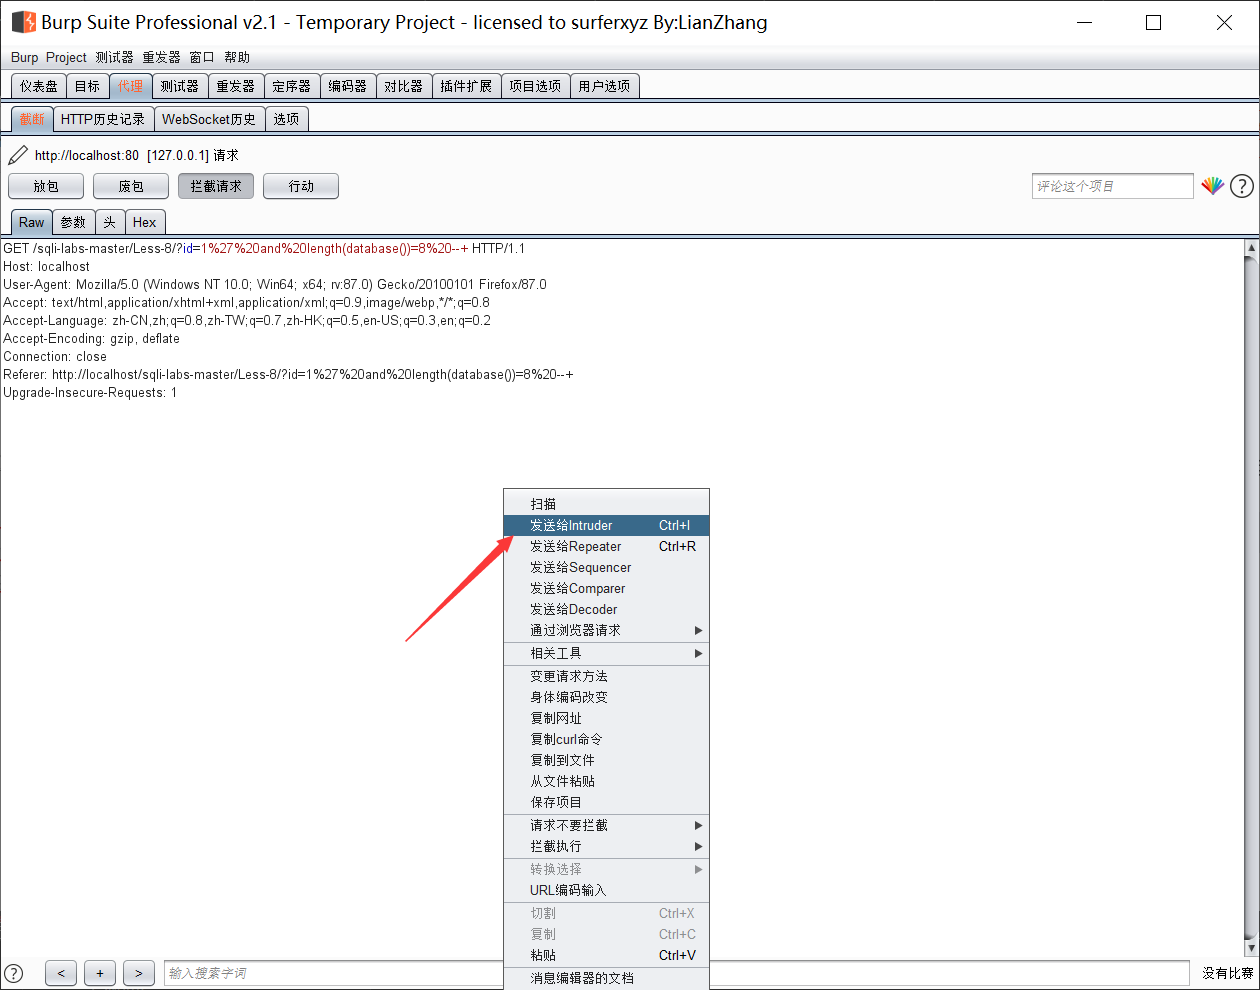This screenshot has width=1260, height=990.
Task: Click 粘贴 in context menu
Action: point(606,955)
